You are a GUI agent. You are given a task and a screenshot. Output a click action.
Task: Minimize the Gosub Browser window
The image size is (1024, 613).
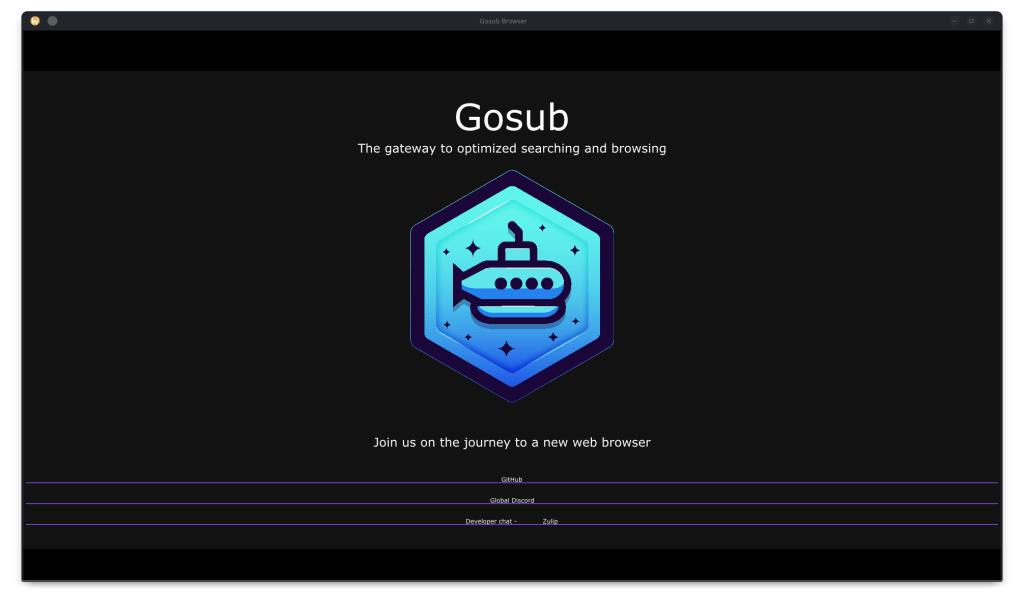click(954, 21)
